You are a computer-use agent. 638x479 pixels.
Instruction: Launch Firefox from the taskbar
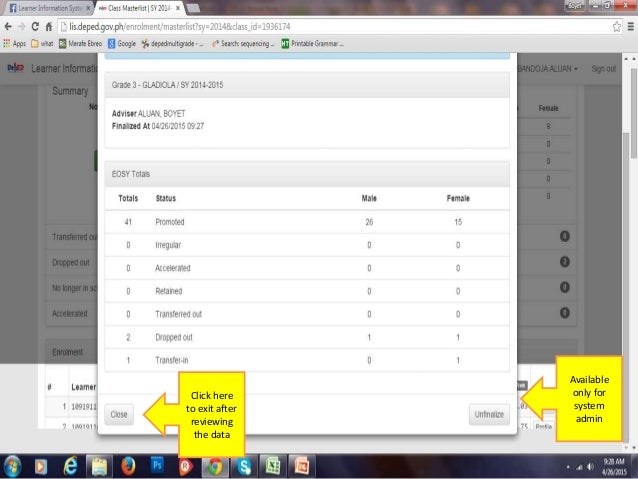pos(128,466)
